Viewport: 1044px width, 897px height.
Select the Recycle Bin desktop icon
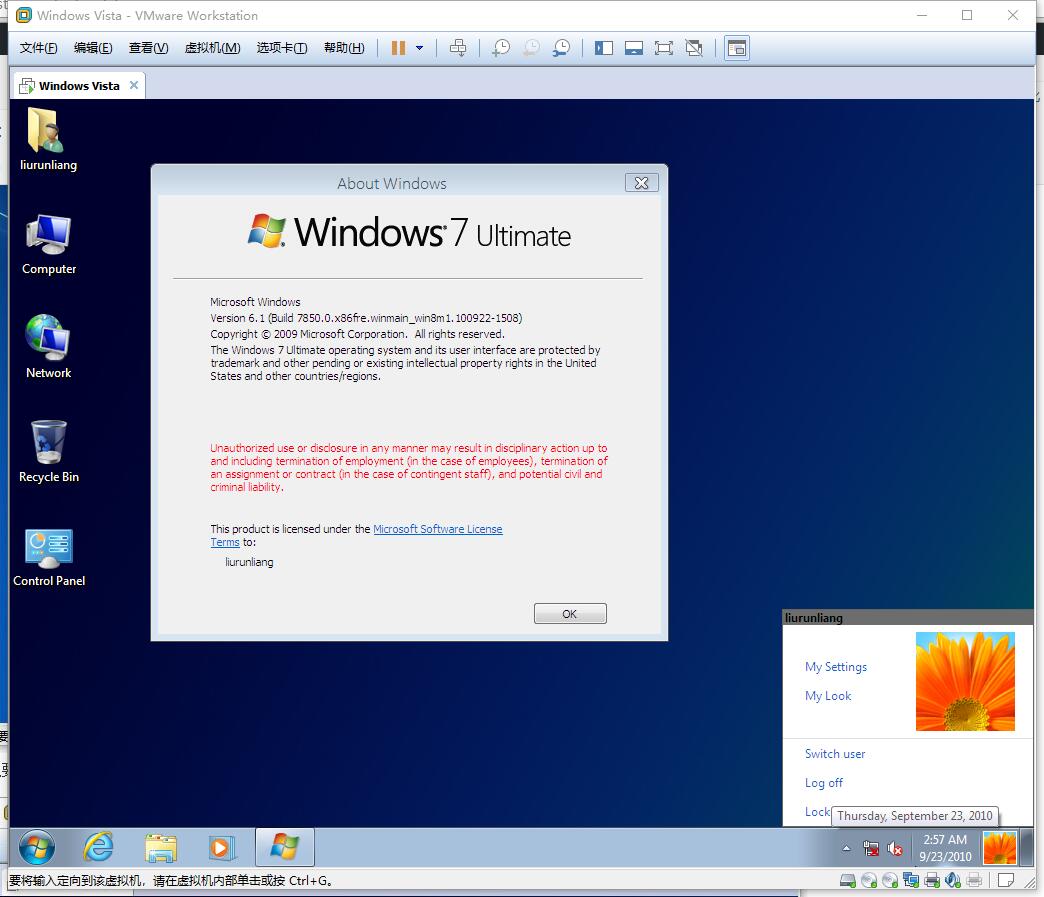click(x=49, y=451)
